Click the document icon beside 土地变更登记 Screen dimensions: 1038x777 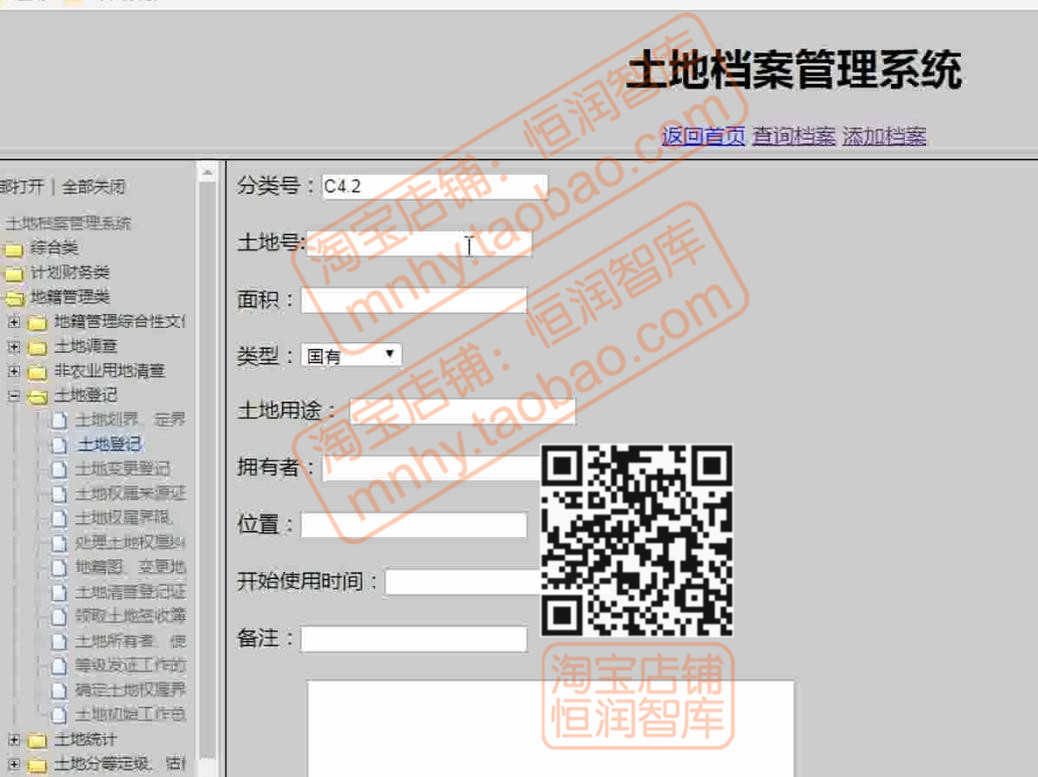click(x=57, y=469)
